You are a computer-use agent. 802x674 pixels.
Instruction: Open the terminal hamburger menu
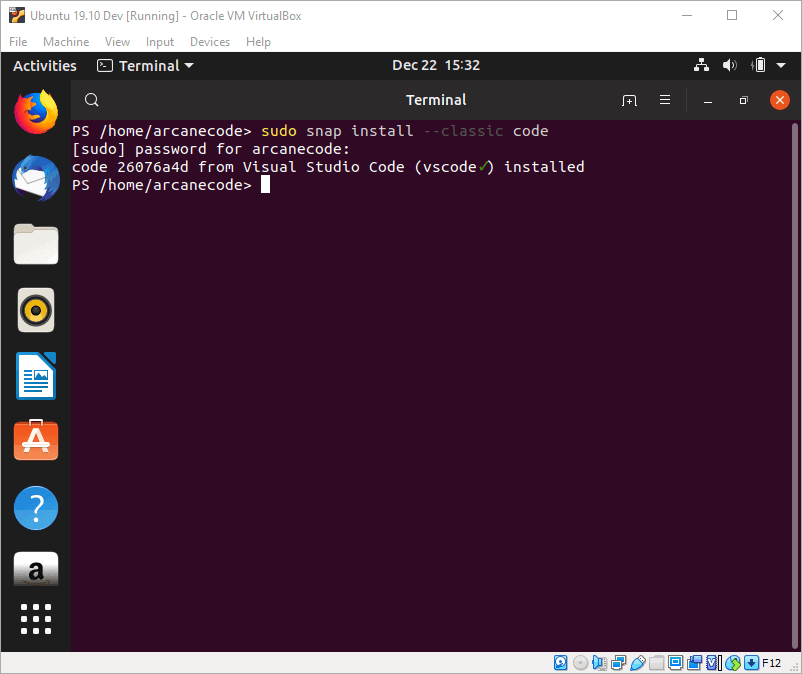coord(665,100)
